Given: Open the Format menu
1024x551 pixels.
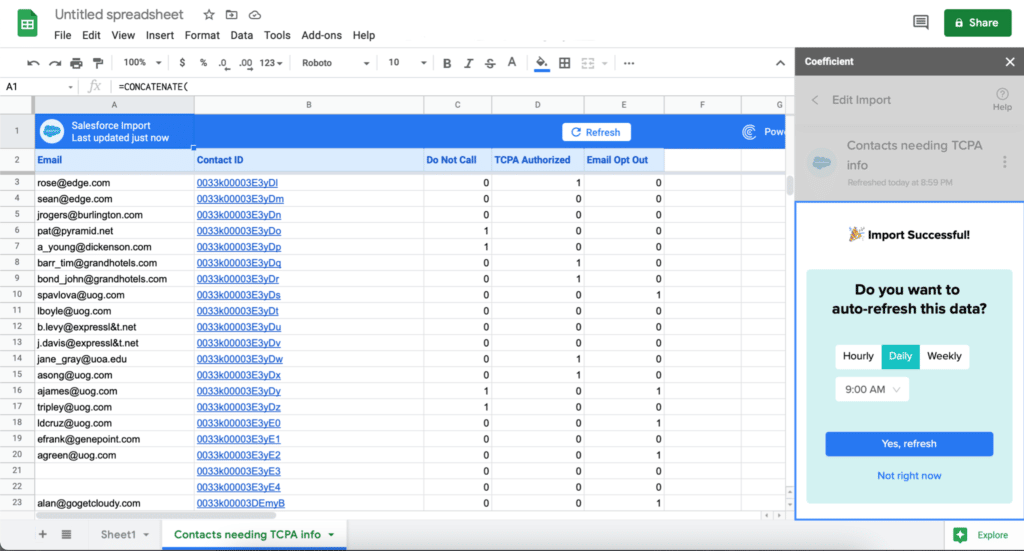Looking at the screenshot, I should click(202, 35).
